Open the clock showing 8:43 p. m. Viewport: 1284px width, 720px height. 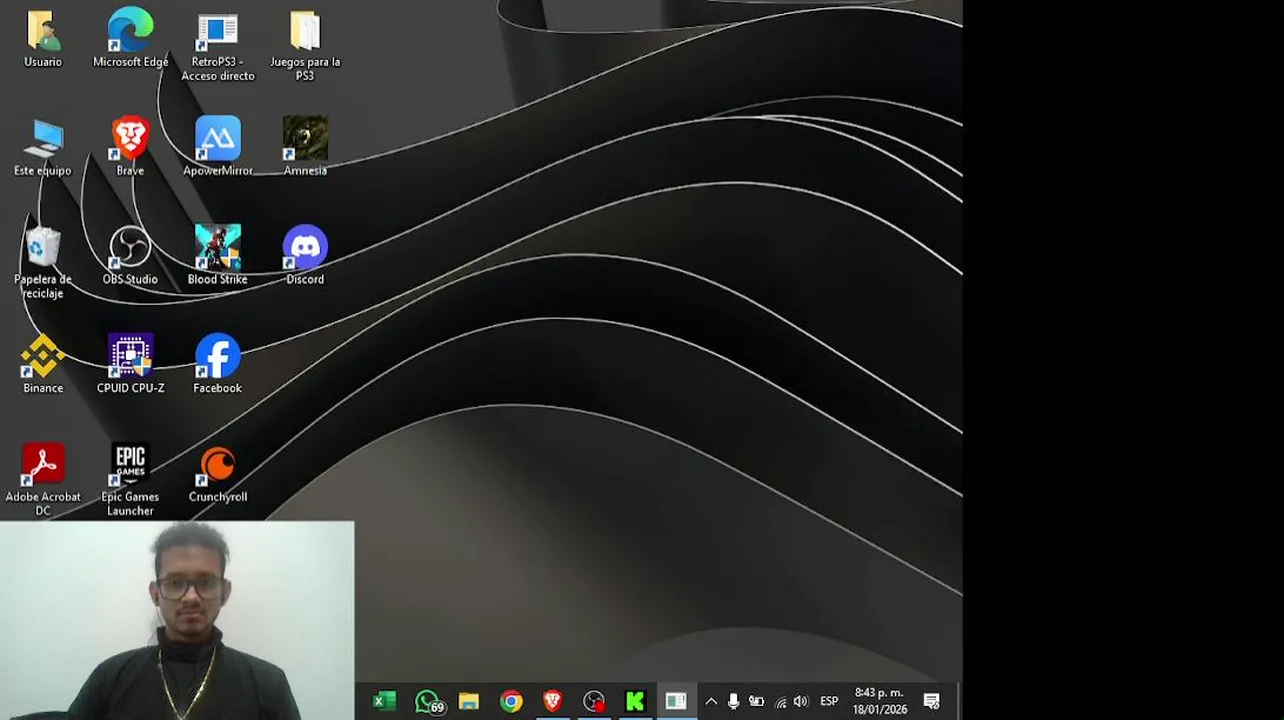879,701
